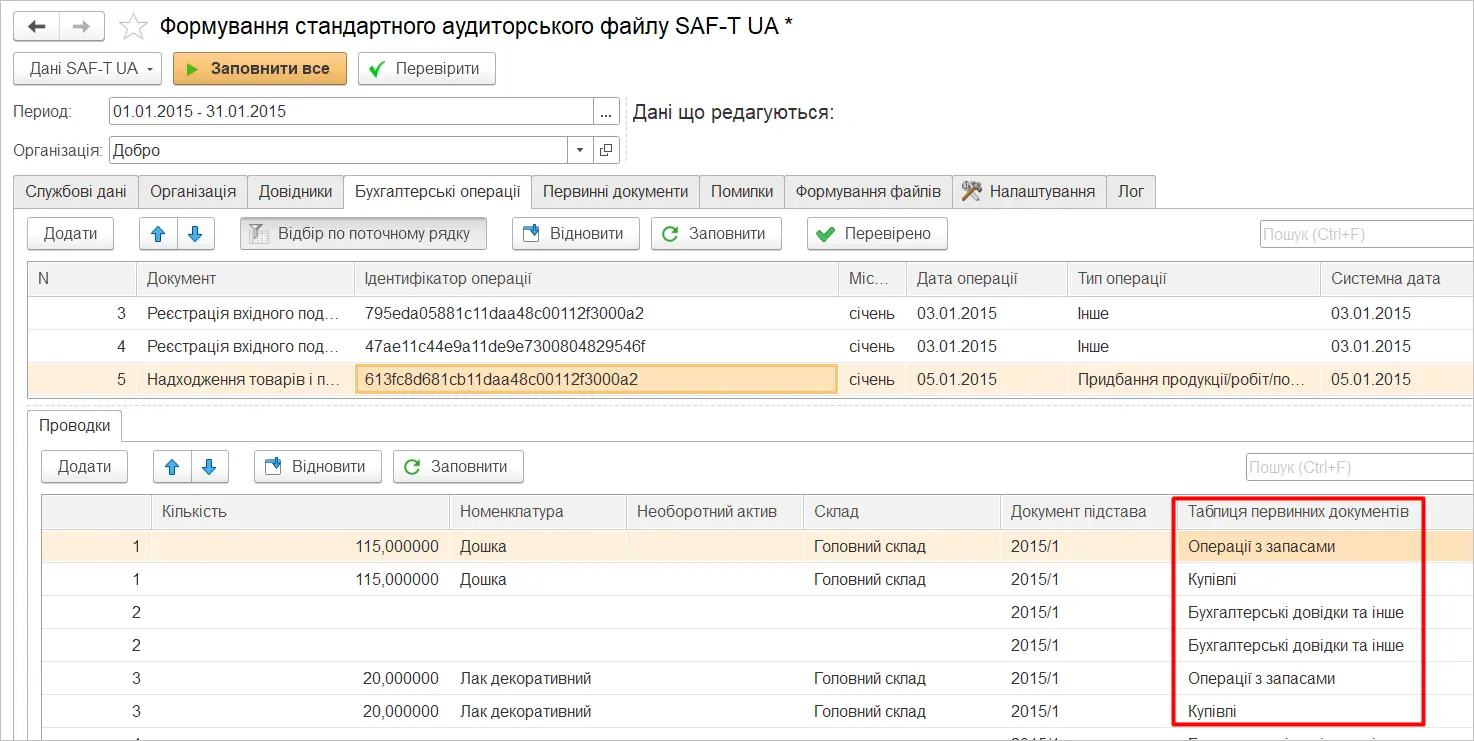Open the Налаштування tab
Image resolution: width=1474 pixels, height=741 pixels.
(1029, 191)
